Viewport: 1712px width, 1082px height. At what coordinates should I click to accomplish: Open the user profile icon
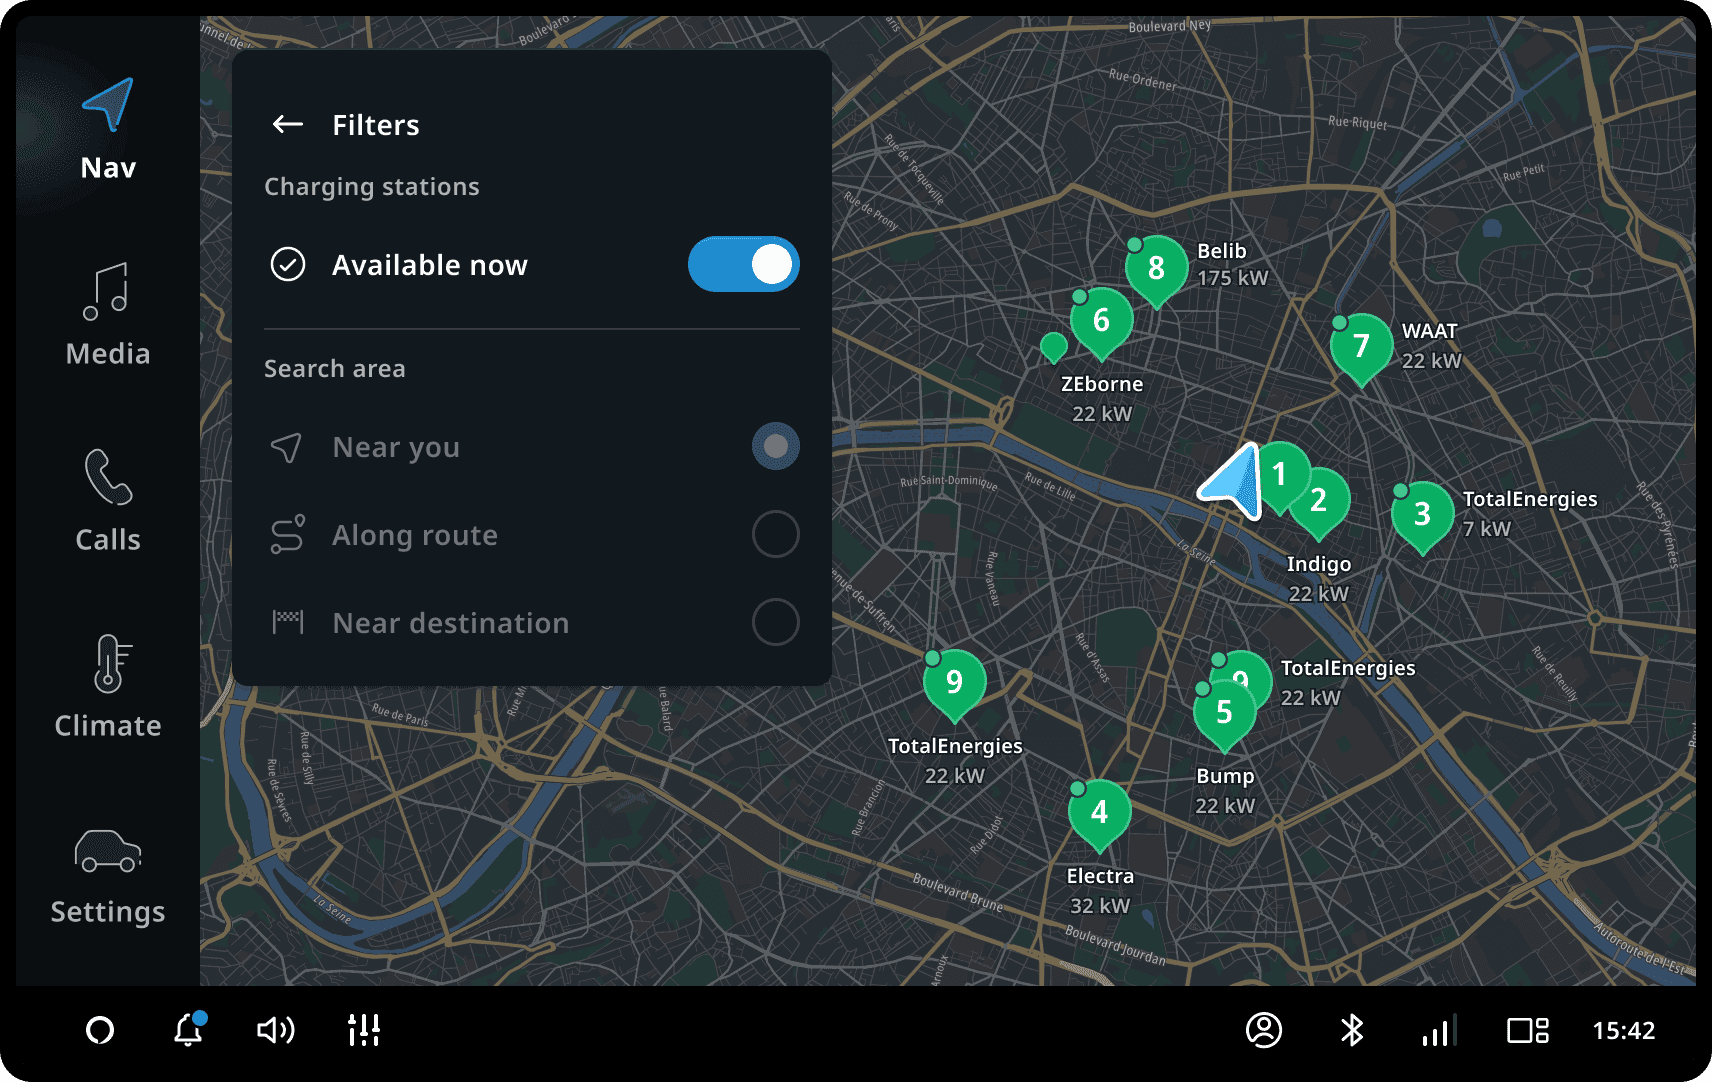click(x=1264, y=1030)
